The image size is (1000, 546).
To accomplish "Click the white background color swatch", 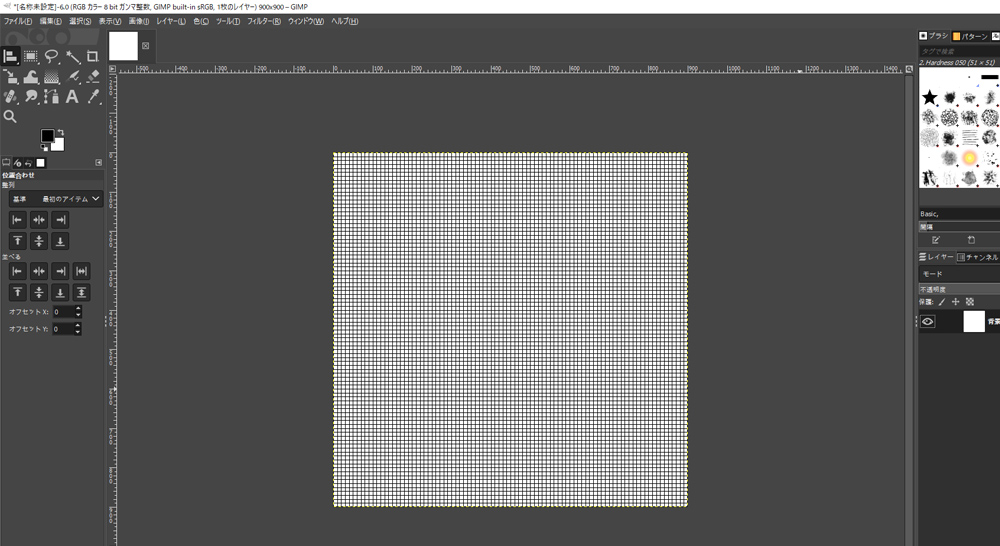I will [59, 145].
